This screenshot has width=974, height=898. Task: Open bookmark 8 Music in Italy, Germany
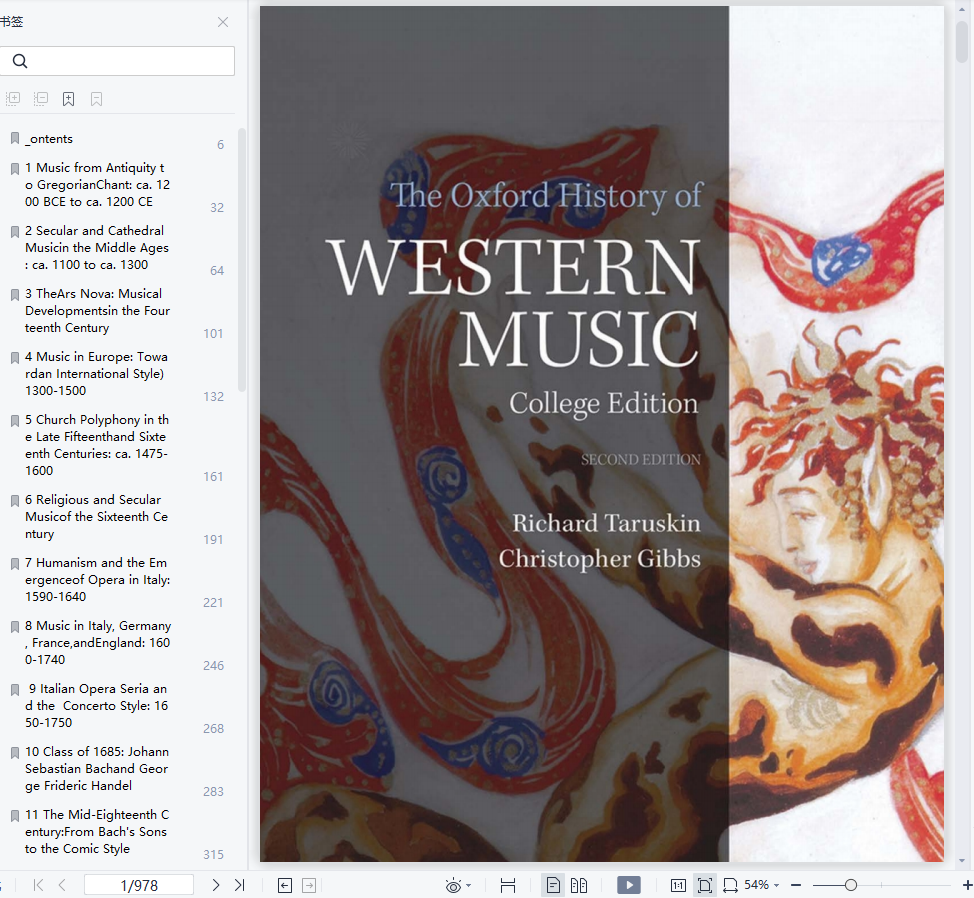(x=98, y=642)
